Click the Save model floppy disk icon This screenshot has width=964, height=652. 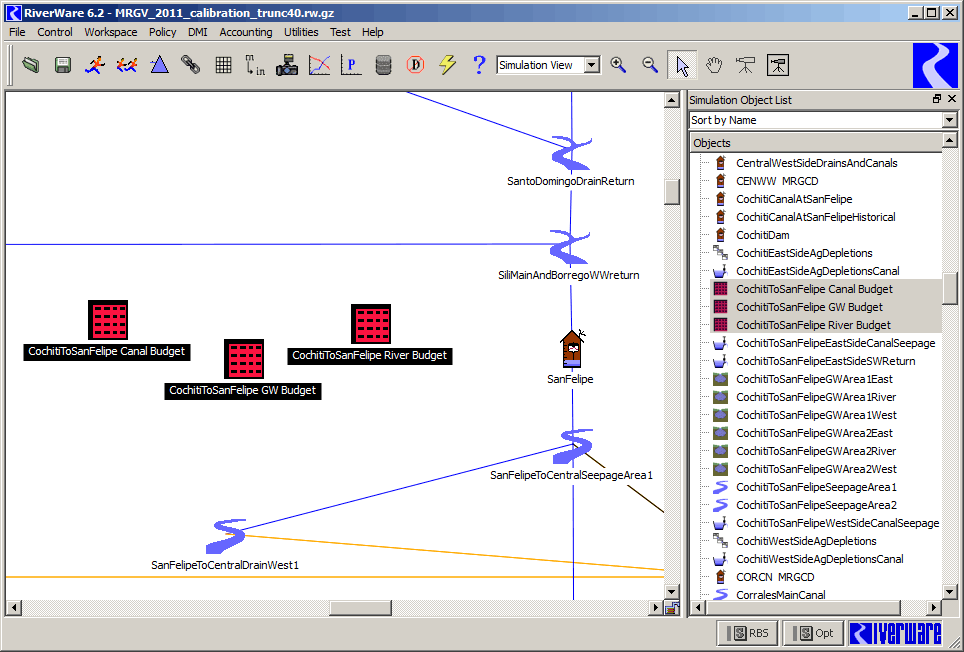click(x=63, y=65)
